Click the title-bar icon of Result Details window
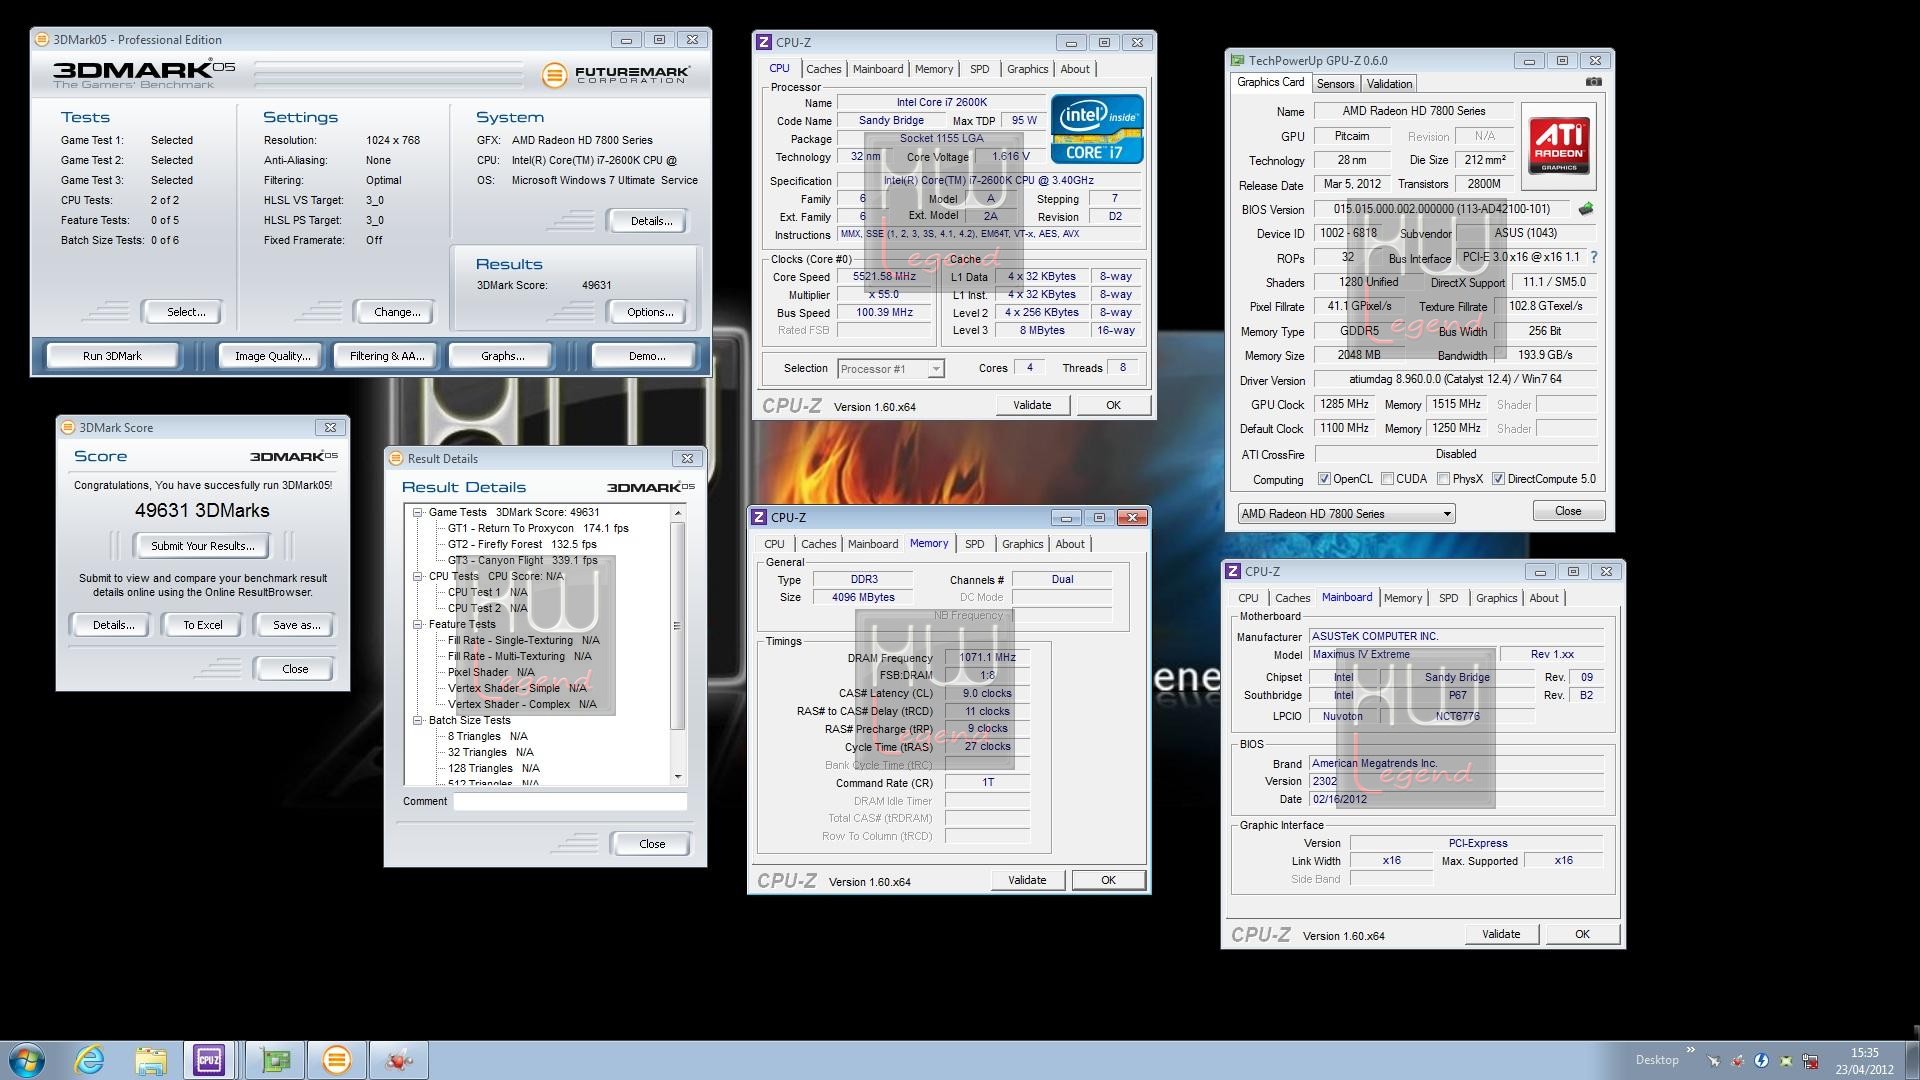Viewport: 1920px width, 1080px height. (x=396, y=458)
